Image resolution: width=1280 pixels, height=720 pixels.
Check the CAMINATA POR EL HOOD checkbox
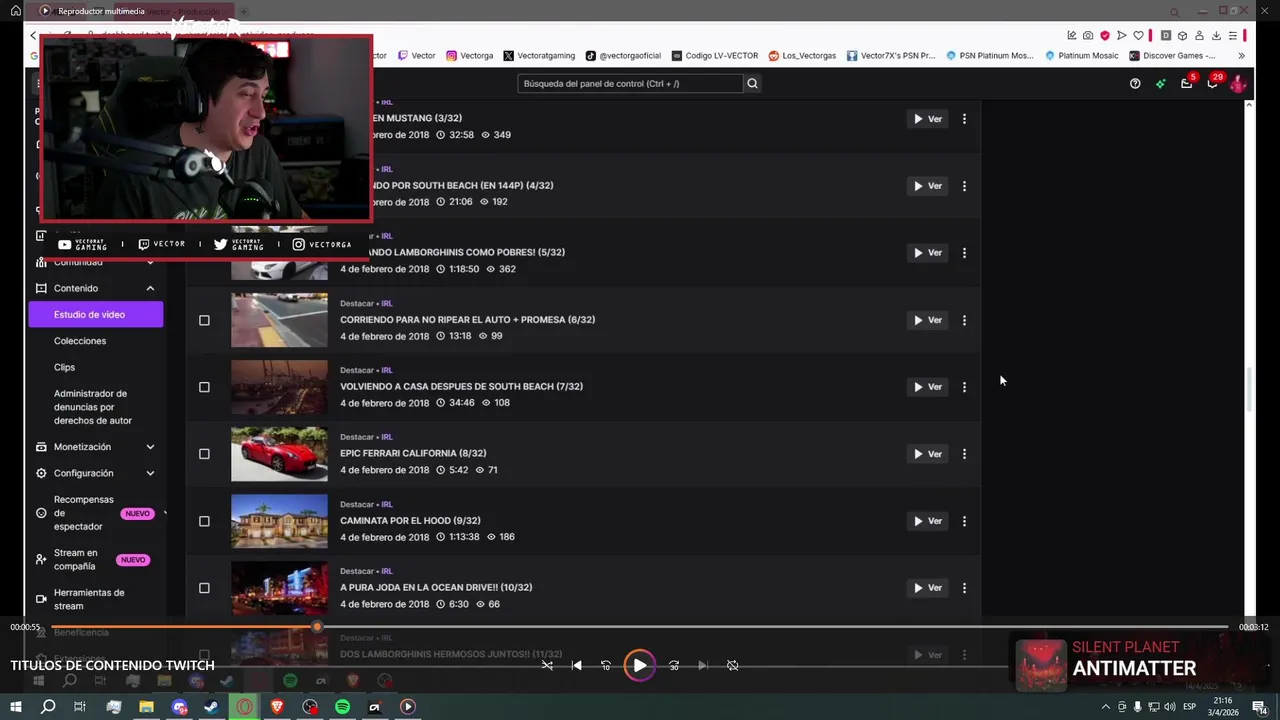(x=204, y=521)
